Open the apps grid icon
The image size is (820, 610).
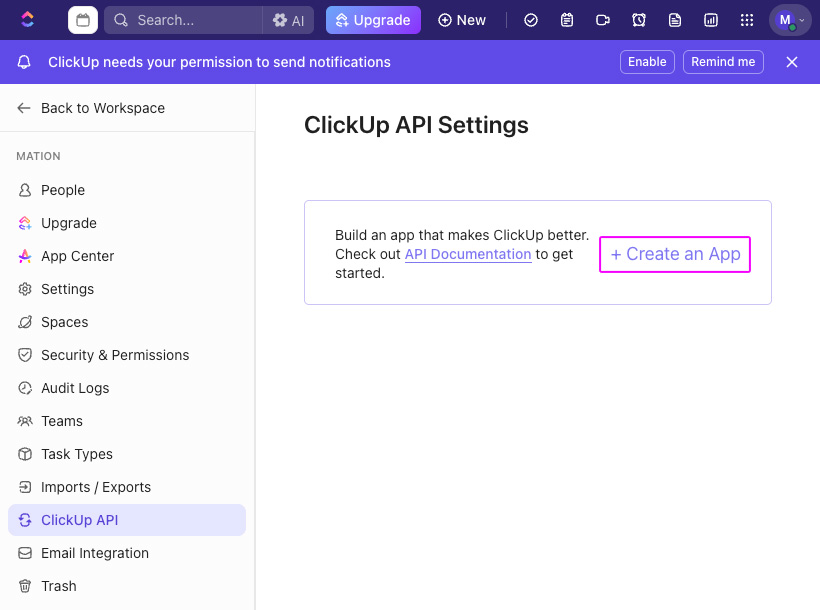(x=747, y=20)
